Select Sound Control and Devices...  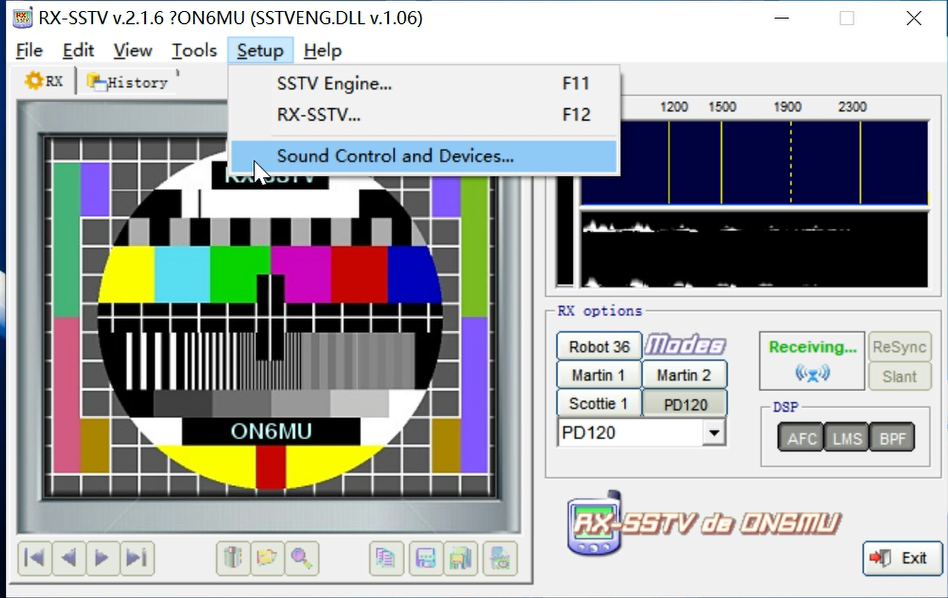(x=424, y=156)
